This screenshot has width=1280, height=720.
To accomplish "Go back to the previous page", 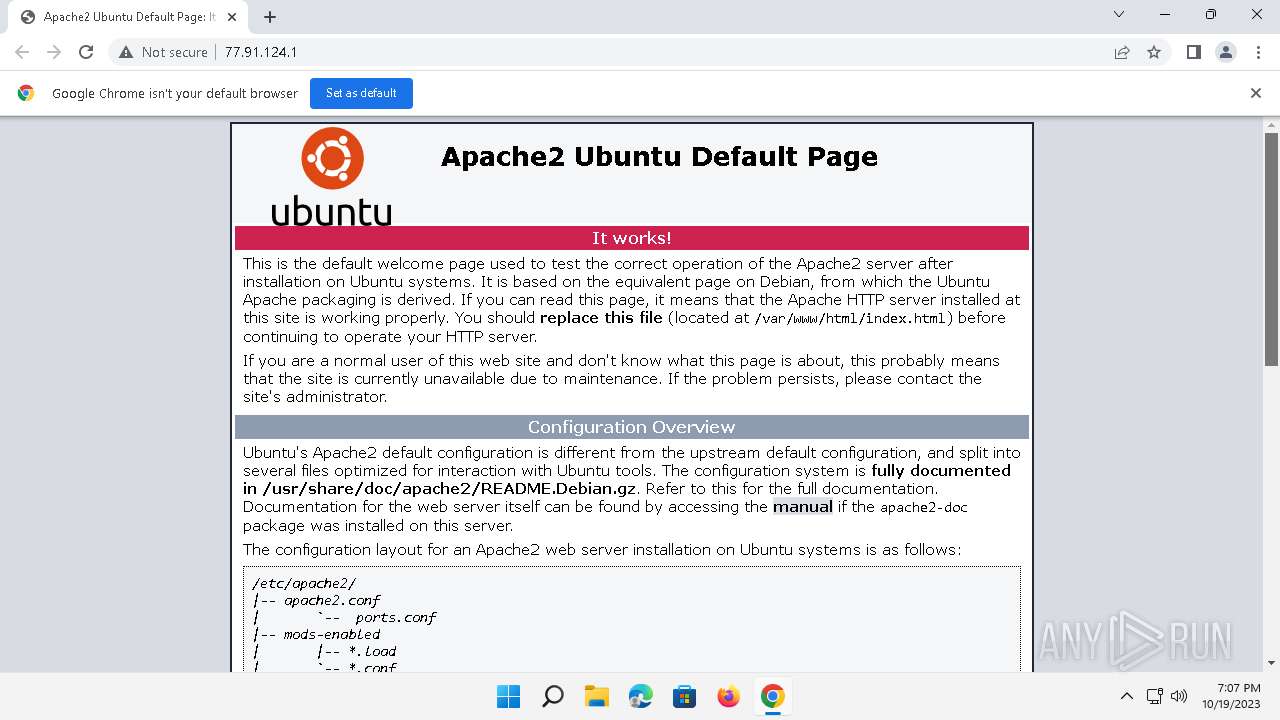I will 22,52.
